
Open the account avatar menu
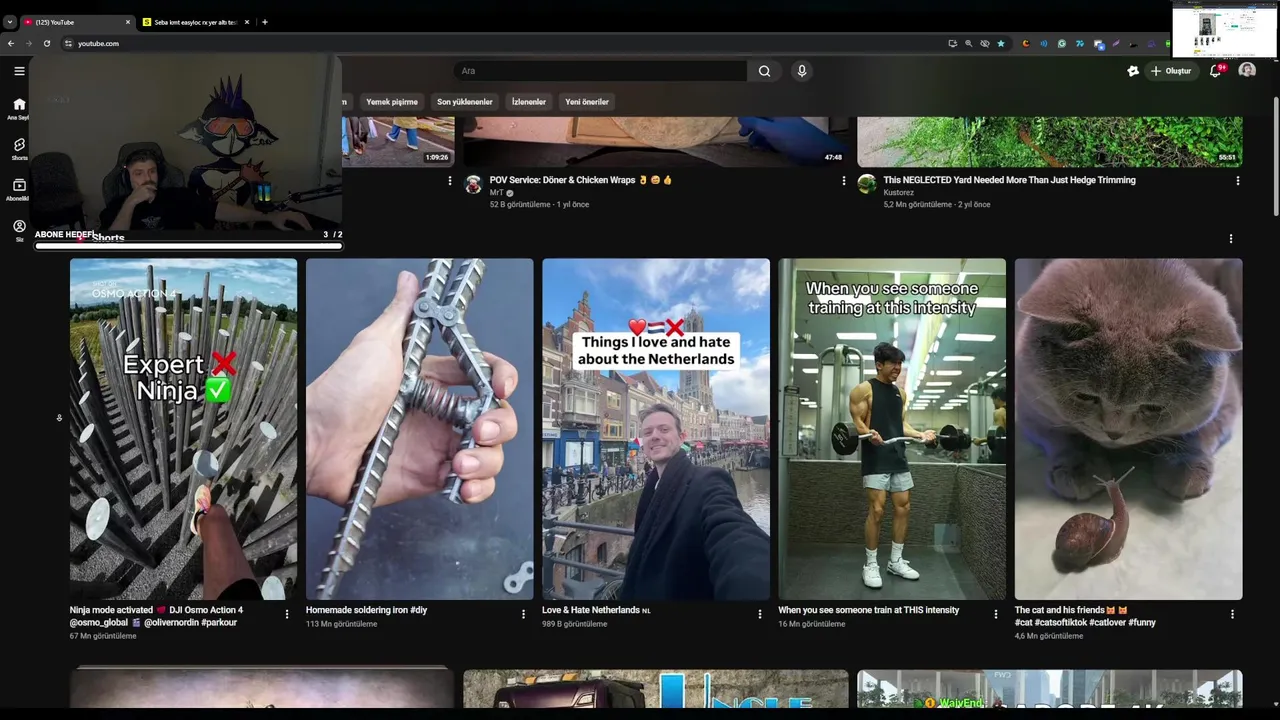pos(1247,70)
